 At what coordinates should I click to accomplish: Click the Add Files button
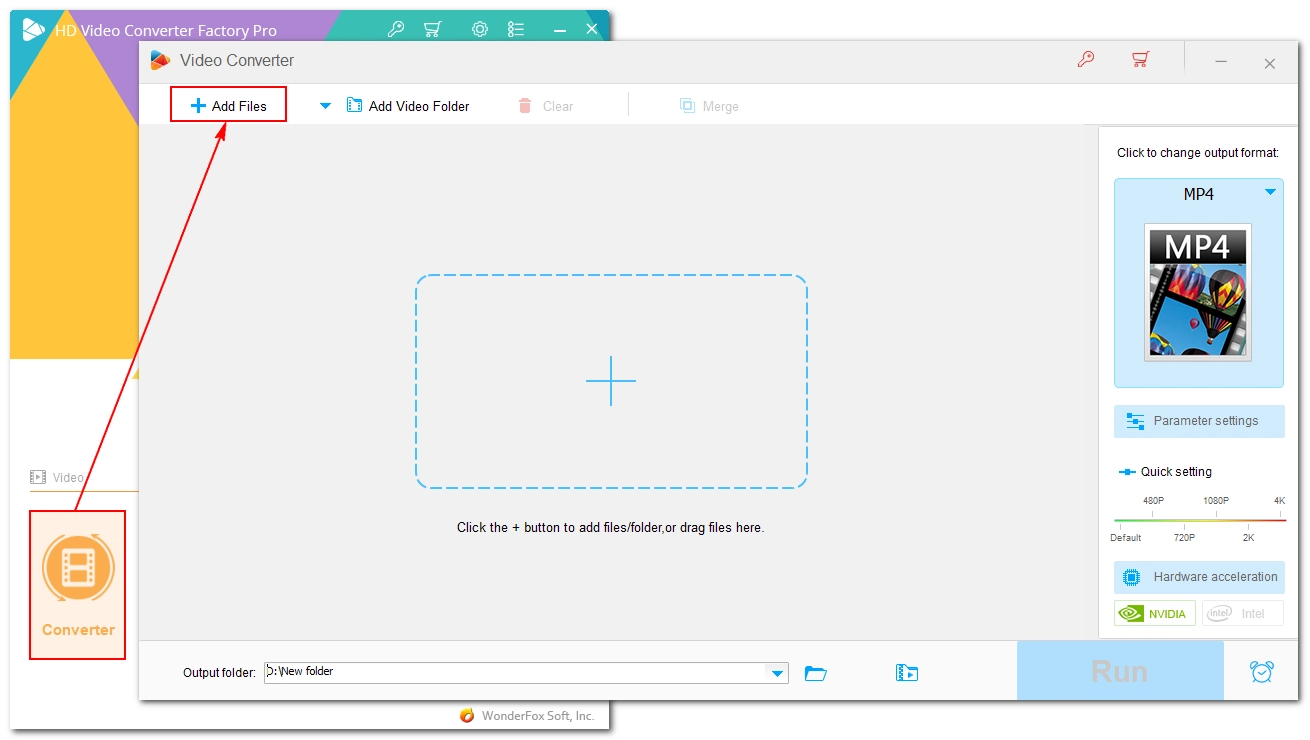(x=228, y=105)
